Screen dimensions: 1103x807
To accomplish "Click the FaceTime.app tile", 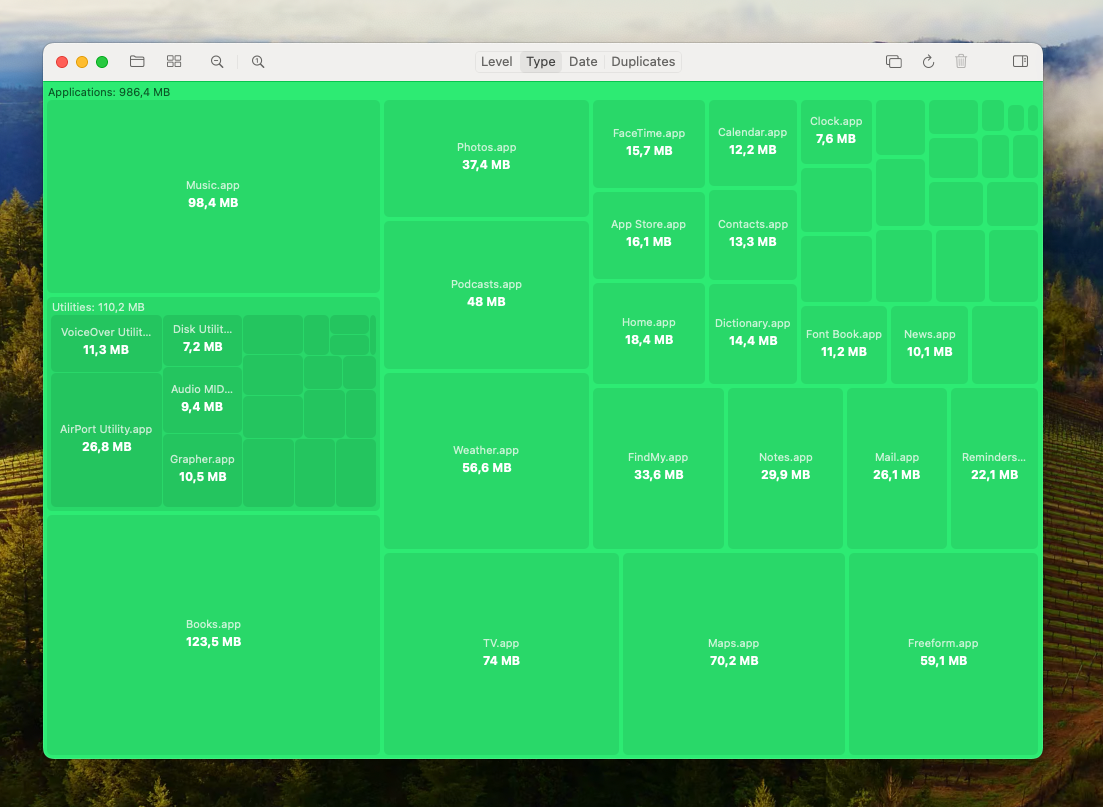I will click(x=649, y=144).
